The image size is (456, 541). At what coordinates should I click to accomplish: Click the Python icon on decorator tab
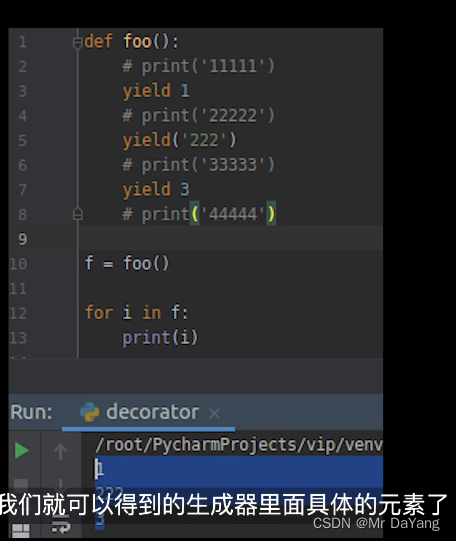89,412
